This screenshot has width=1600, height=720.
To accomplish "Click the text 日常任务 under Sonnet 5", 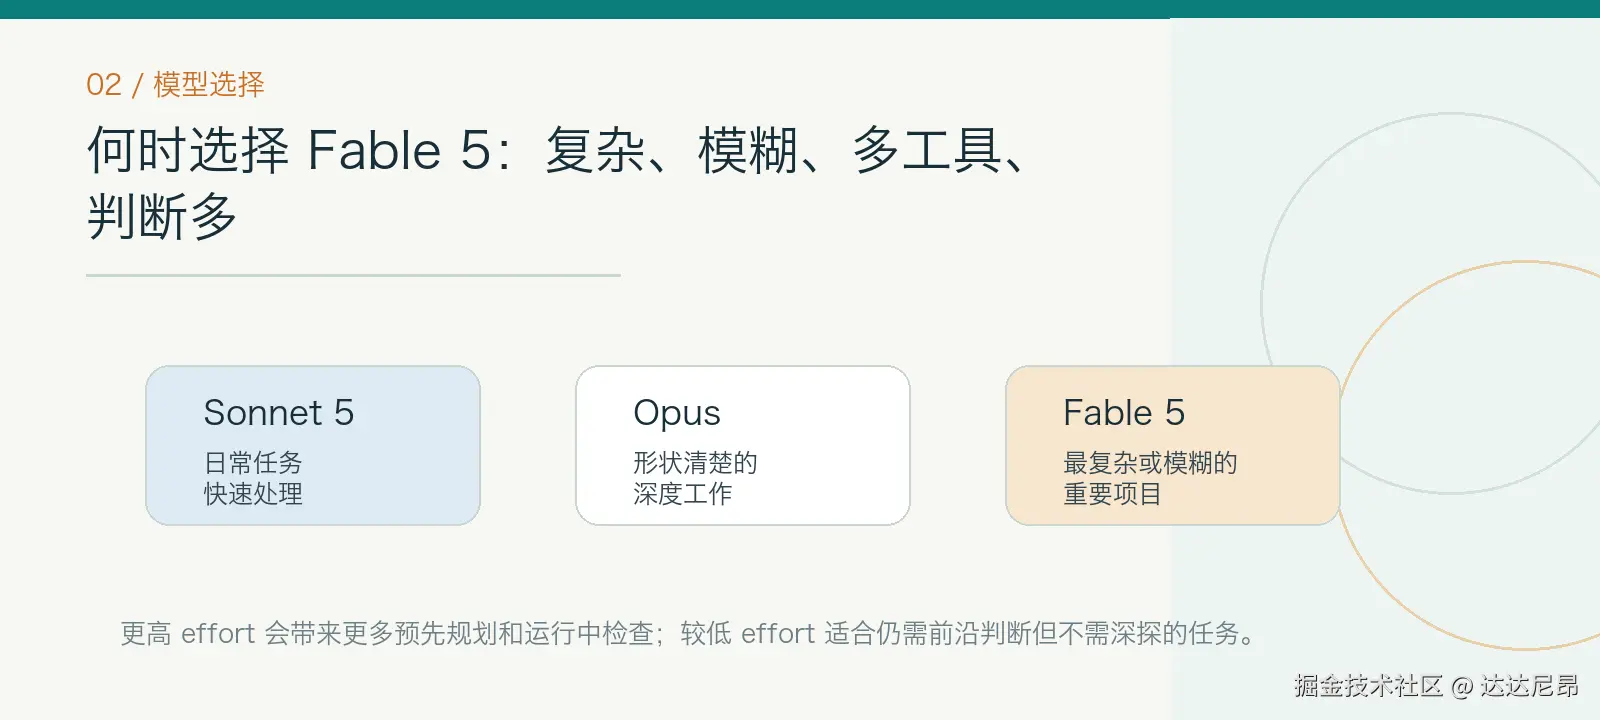I will tap(253, 462).
